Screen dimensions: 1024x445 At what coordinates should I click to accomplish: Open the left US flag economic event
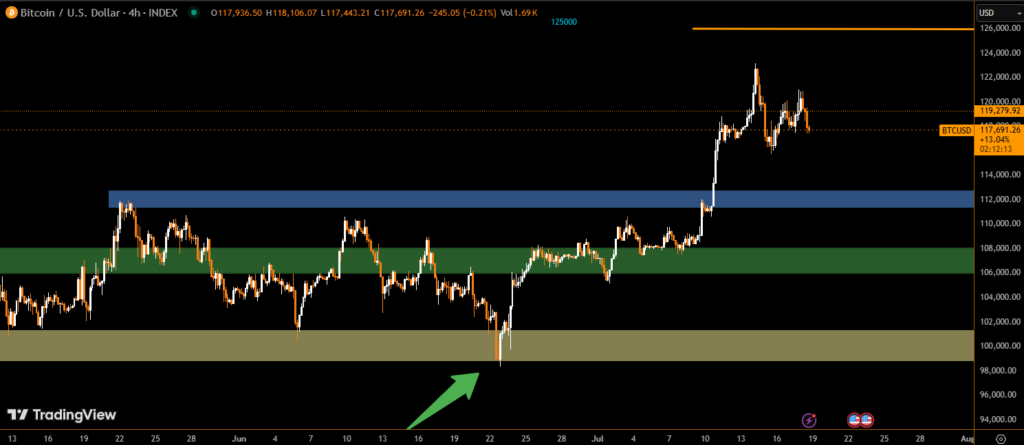(855, 420)
